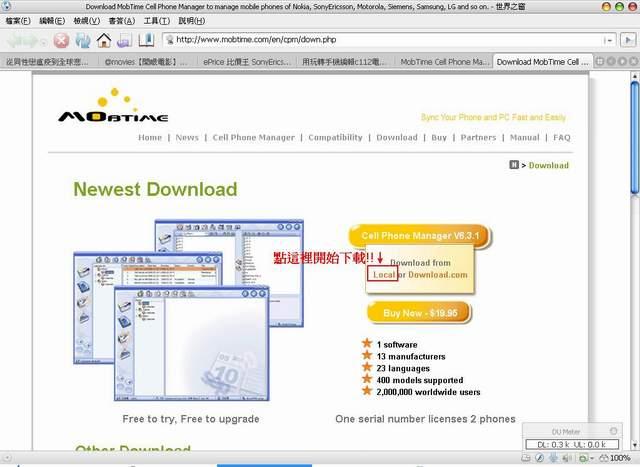Click the status bar pen-circle icon
Screen dimensions: 640x467
coord(540,458)
